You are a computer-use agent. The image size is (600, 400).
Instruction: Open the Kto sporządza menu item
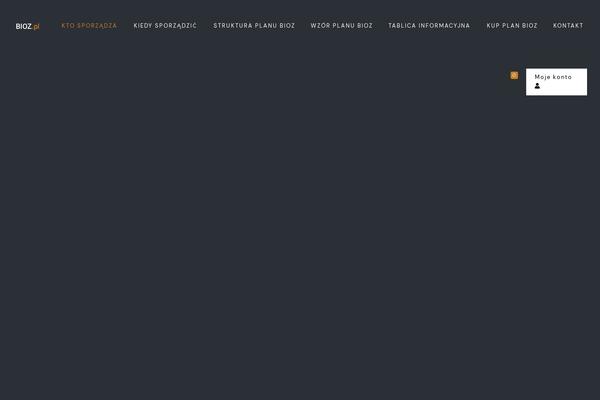(89, 26)
